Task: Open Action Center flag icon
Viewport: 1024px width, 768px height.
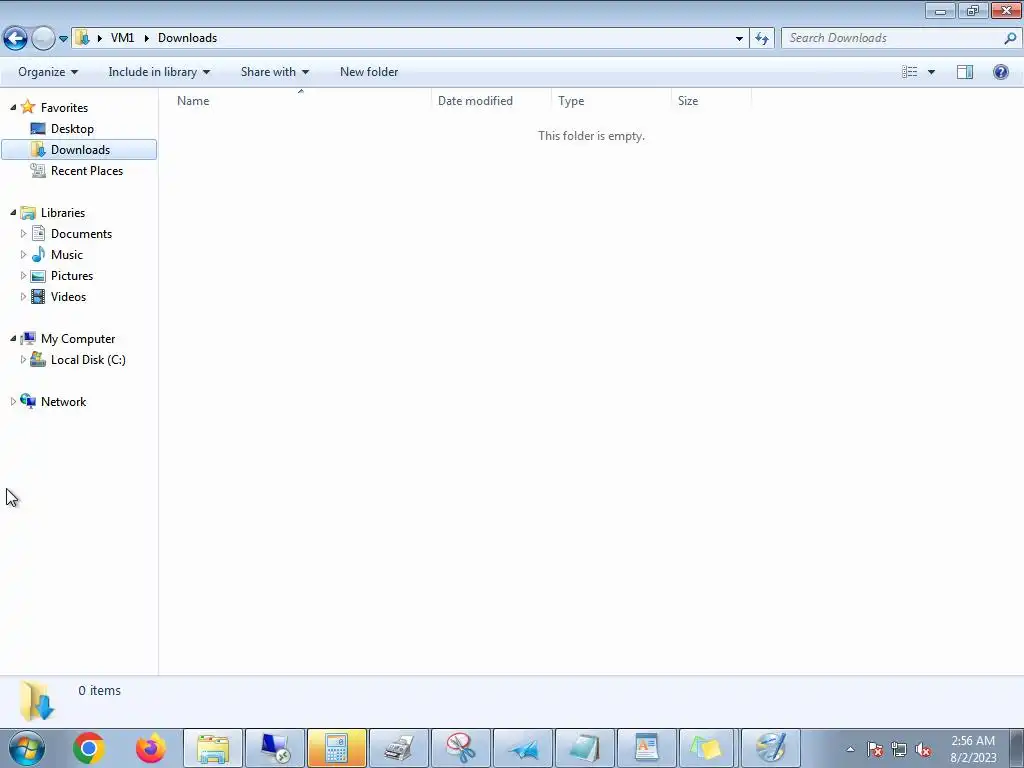Action: coord(875,749)
